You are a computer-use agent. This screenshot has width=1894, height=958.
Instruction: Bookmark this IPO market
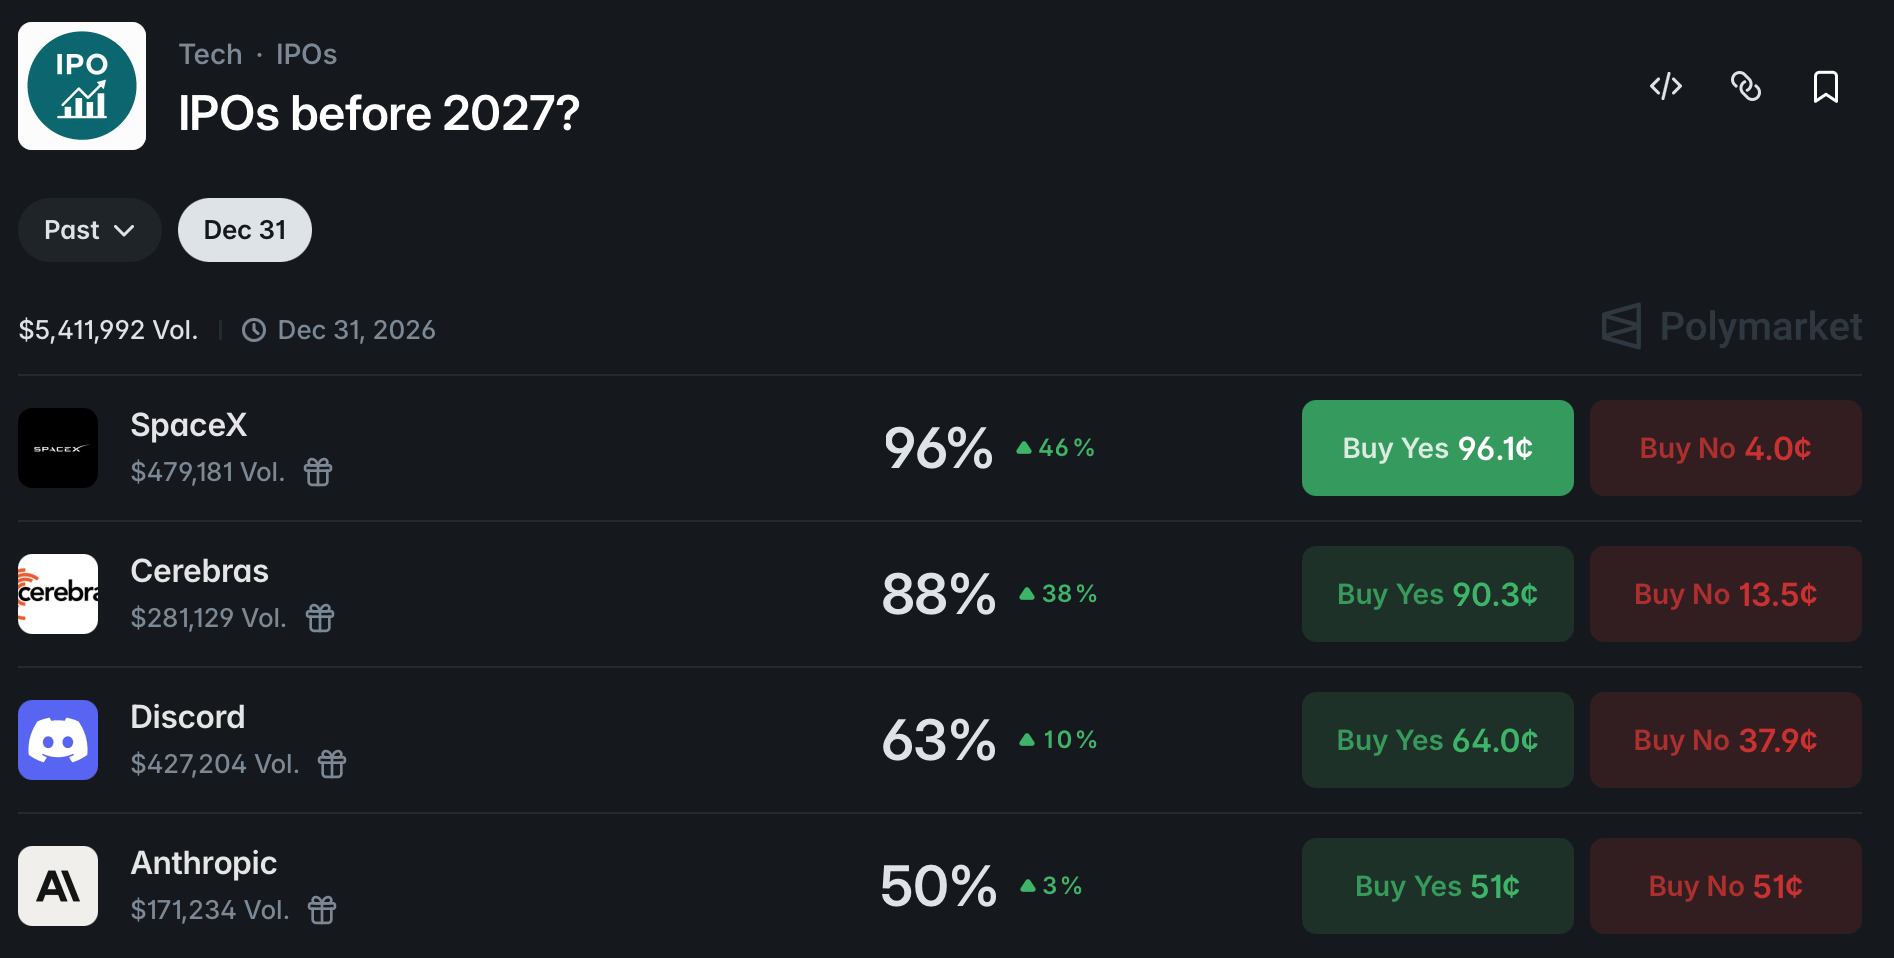coord(1825,87)
